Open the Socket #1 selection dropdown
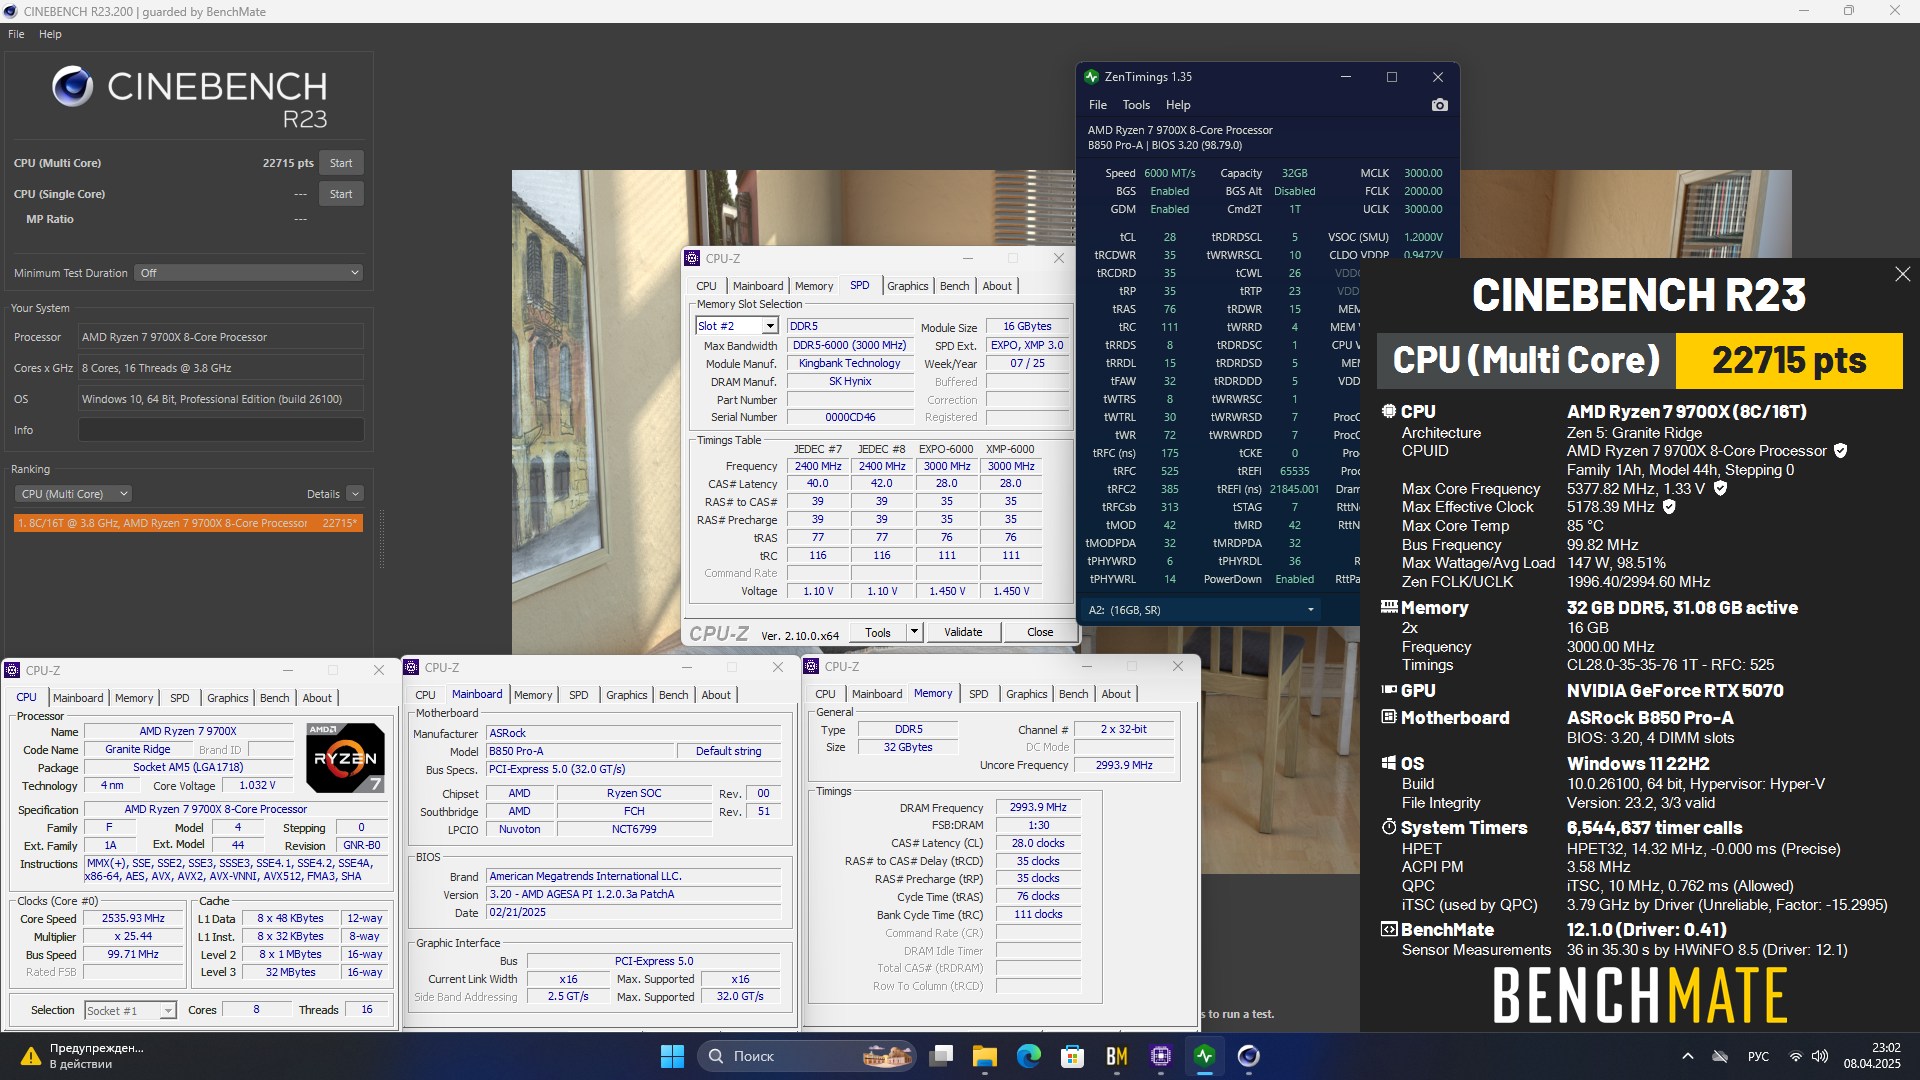 (130, 1011)
